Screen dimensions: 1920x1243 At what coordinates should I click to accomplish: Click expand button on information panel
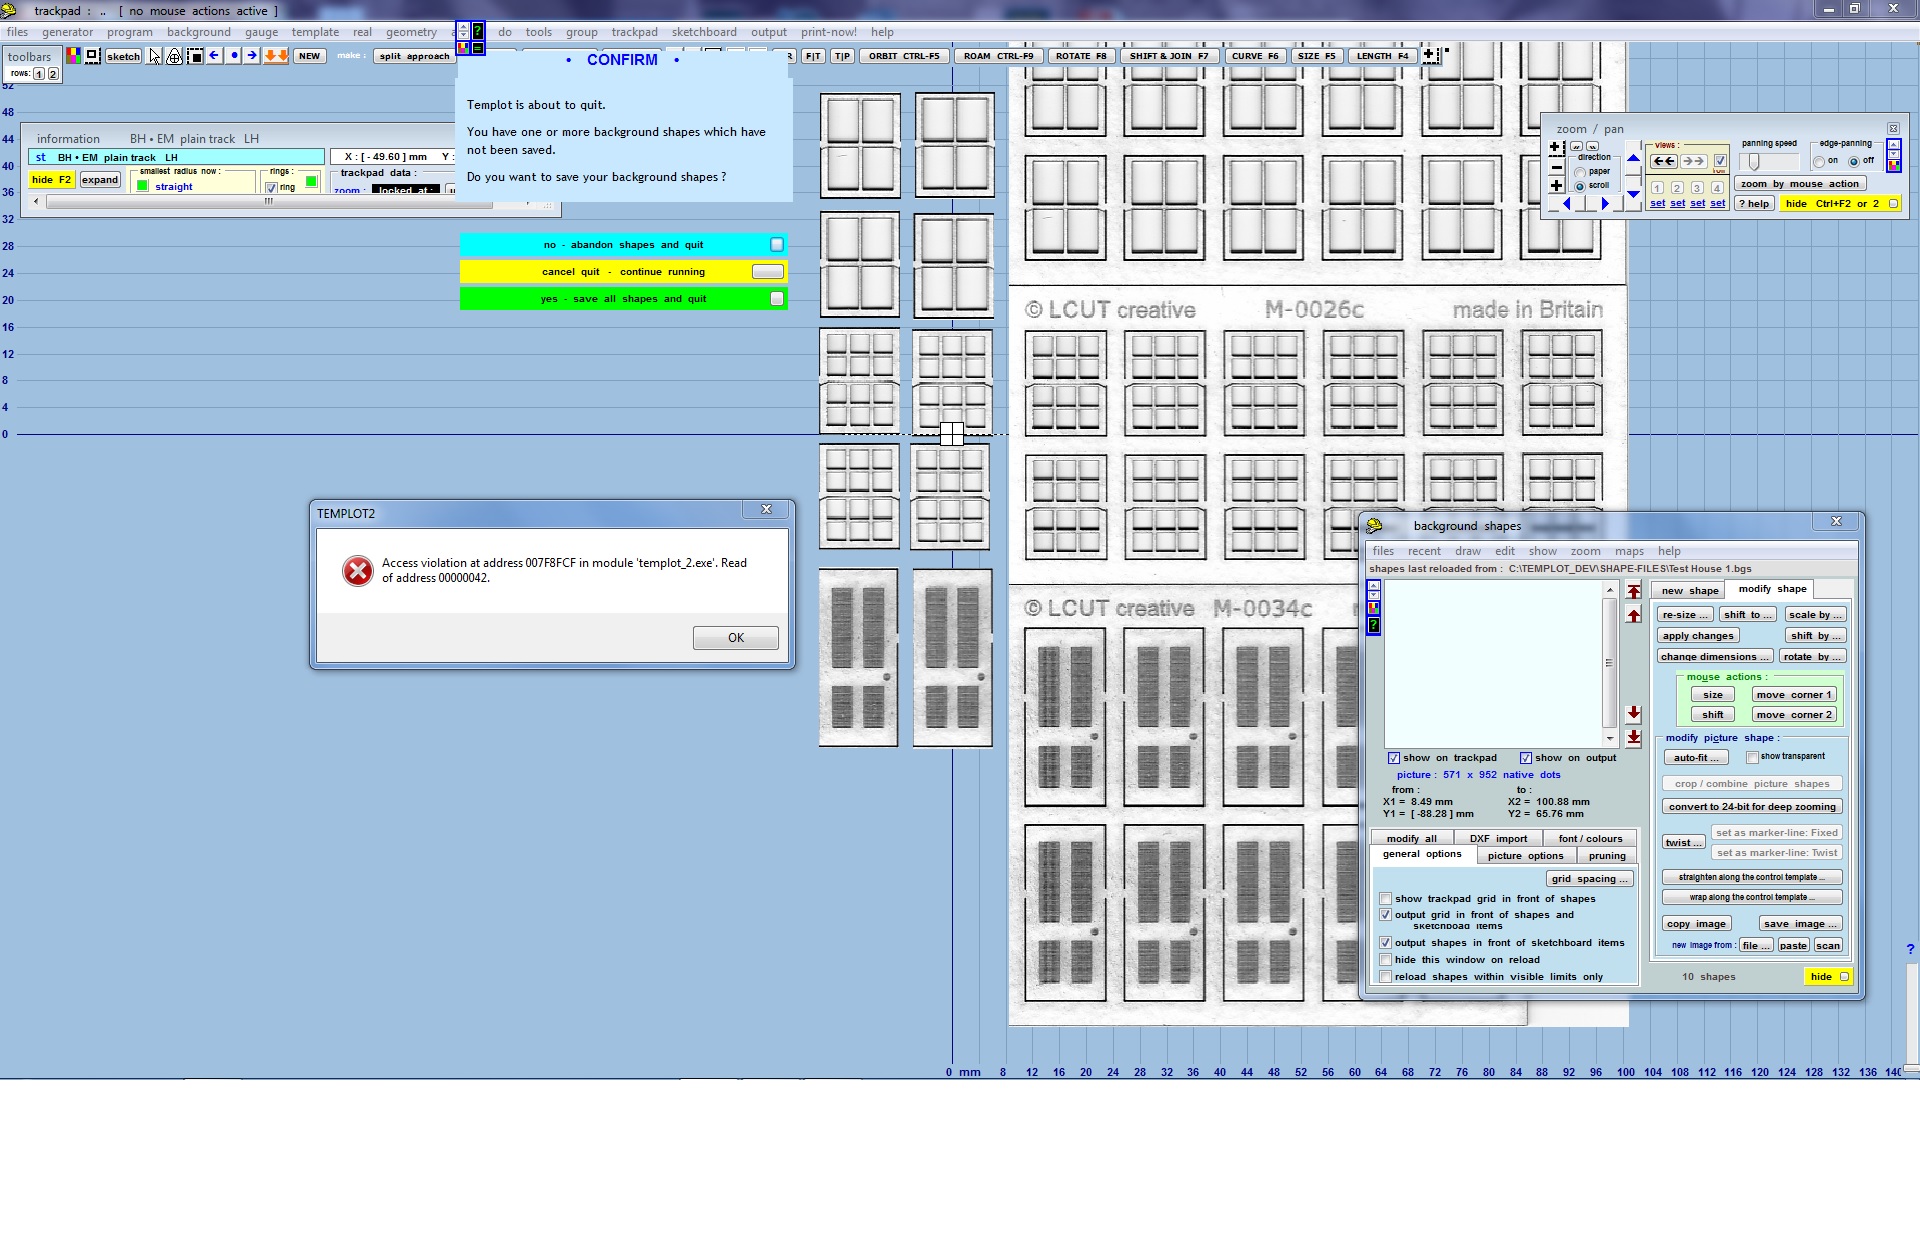[x=100, y=180]
